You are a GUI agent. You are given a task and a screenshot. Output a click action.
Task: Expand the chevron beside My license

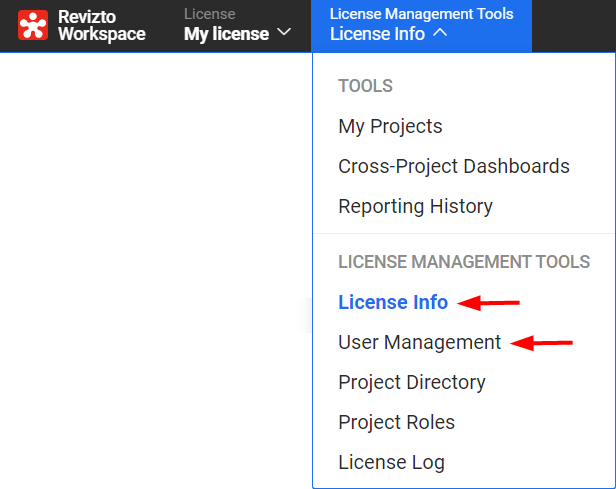point(284,32)
